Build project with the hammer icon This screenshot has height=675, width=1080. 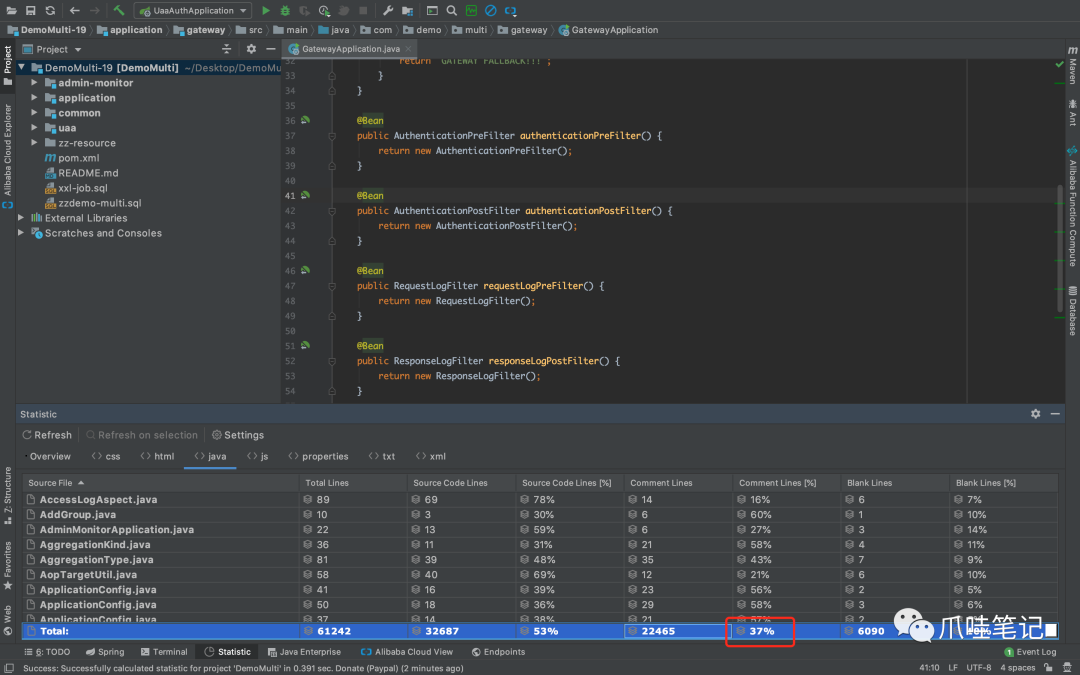[x=118, y=10]
